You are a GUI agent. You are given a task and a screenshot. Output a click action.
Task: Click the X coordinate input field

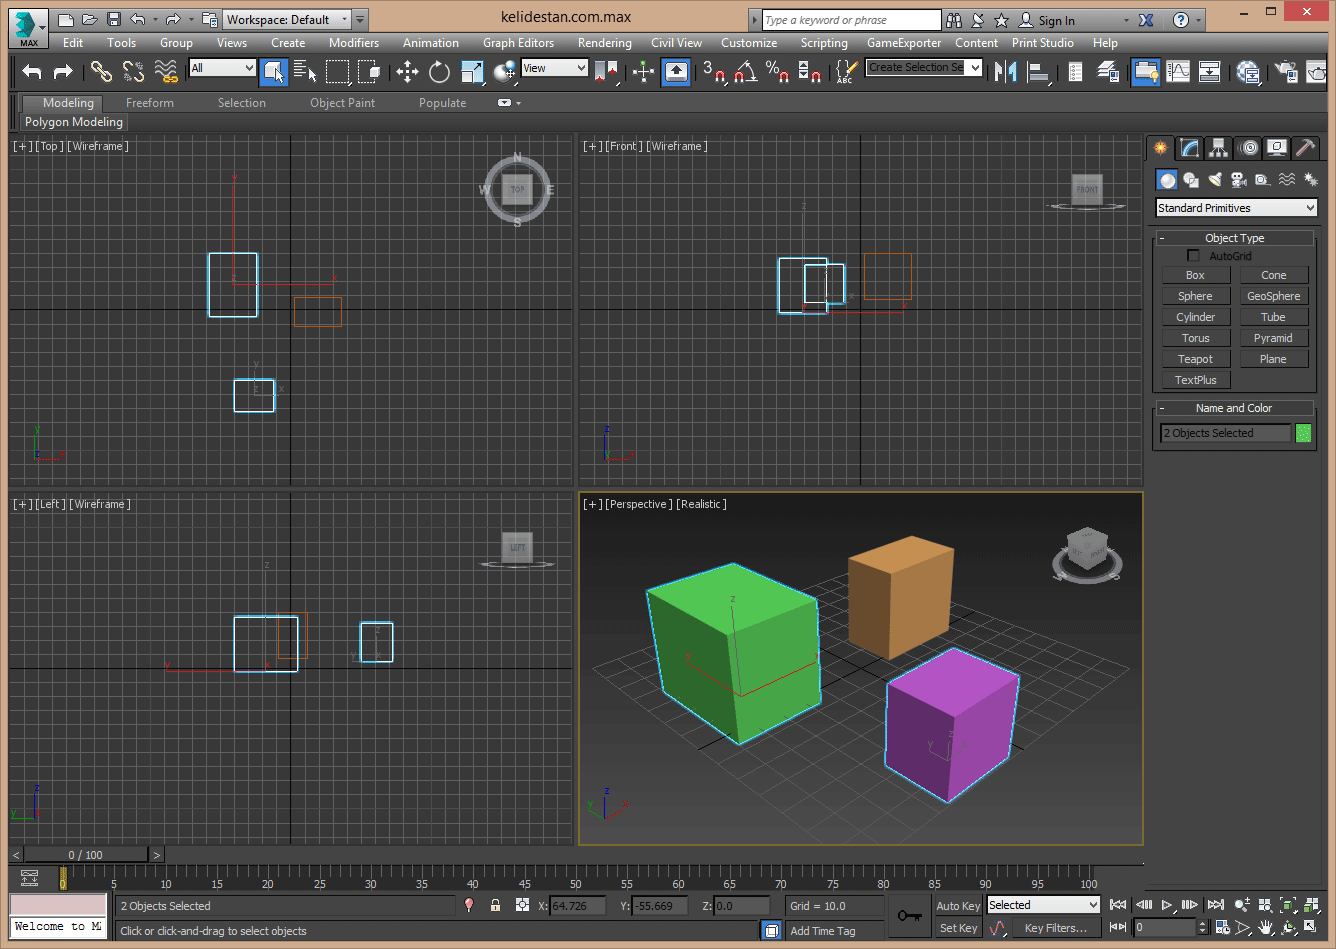(x=577, y=905)
